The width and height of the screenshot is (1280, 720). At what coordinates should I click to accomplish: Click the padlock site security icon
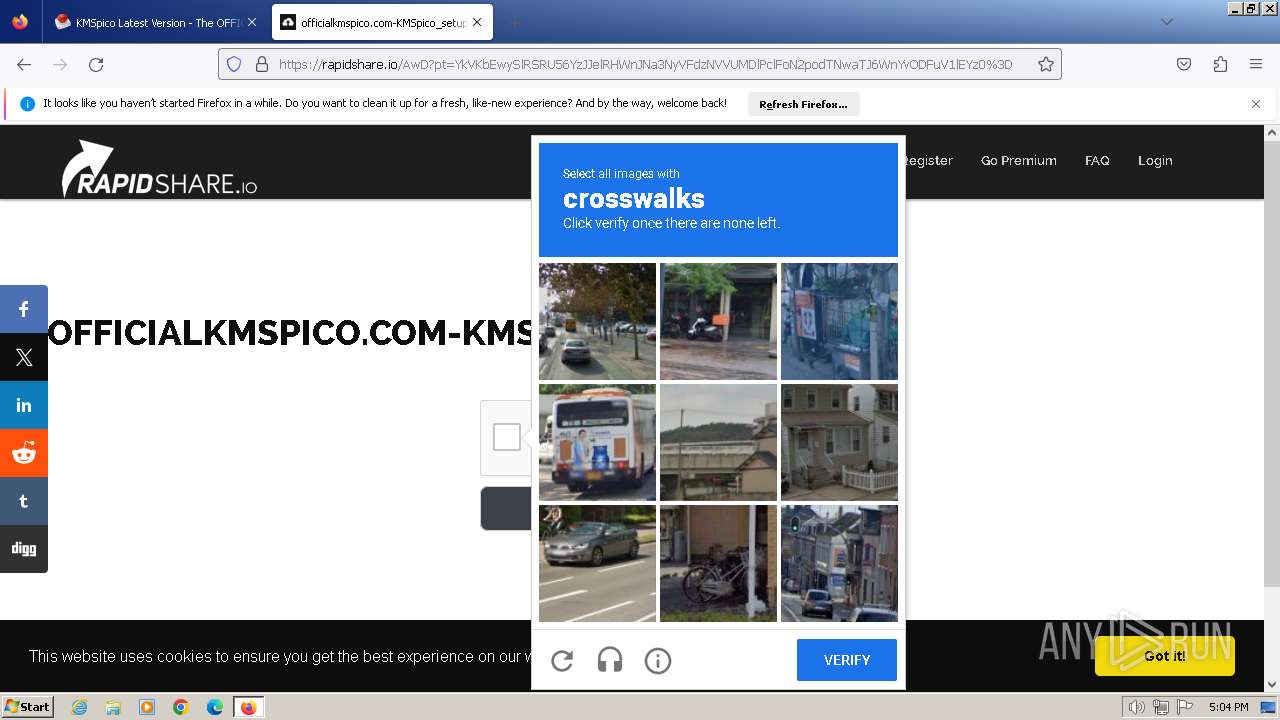point(262,64)
